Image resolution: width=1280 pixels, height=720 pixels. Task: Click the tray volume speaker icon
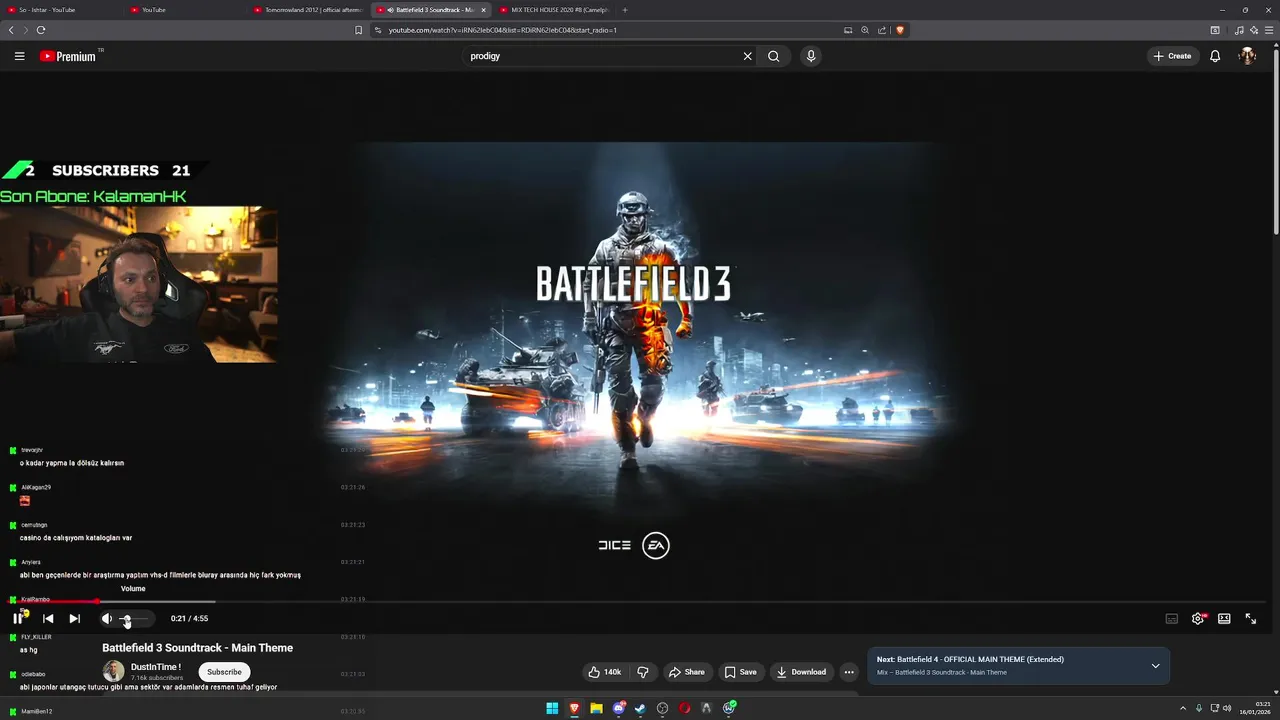point(1227,708)
